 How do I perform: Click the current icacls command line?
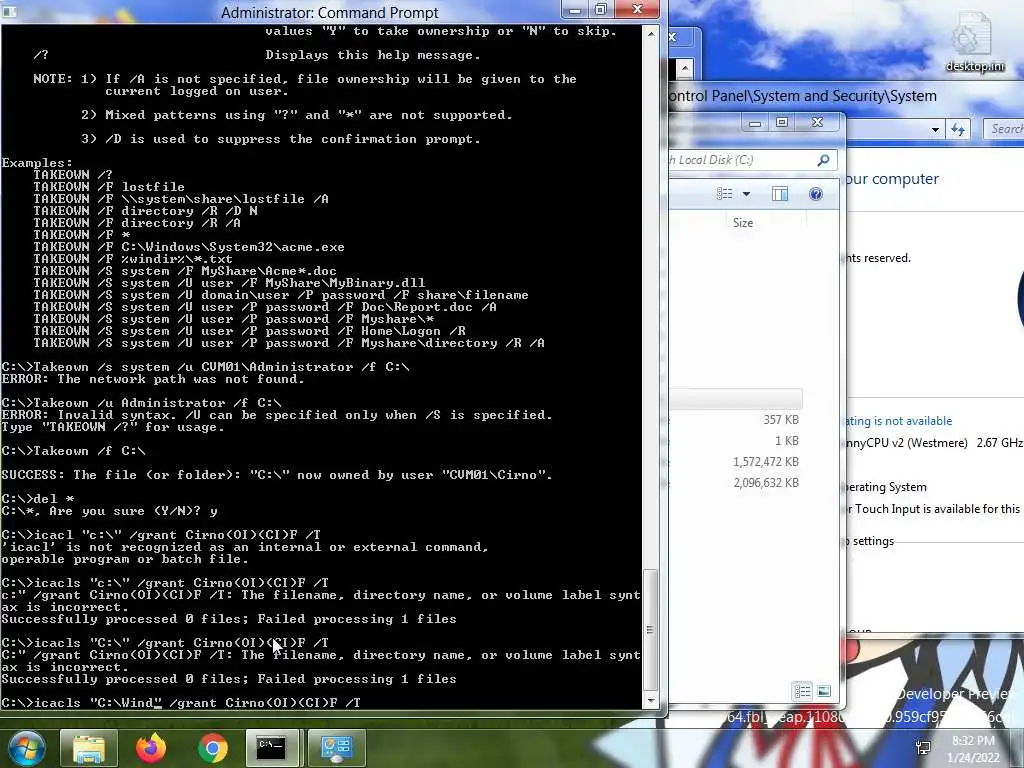pyautogui.click(x=181, y=703)
